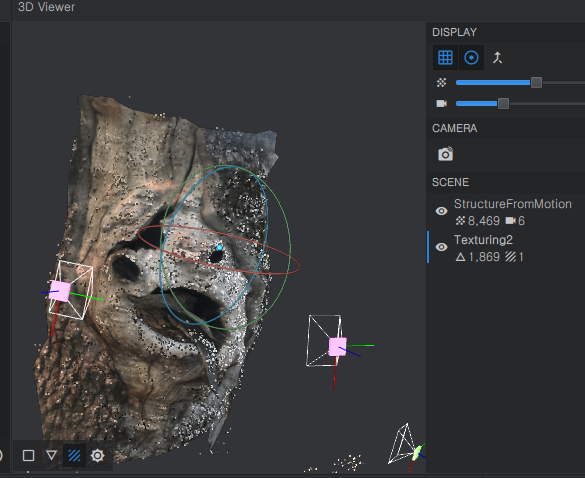Image resolution: width=585 pixels, height=478 pixels.
Task: Adjust the camera scale slider handle
Action: (503, 103)
